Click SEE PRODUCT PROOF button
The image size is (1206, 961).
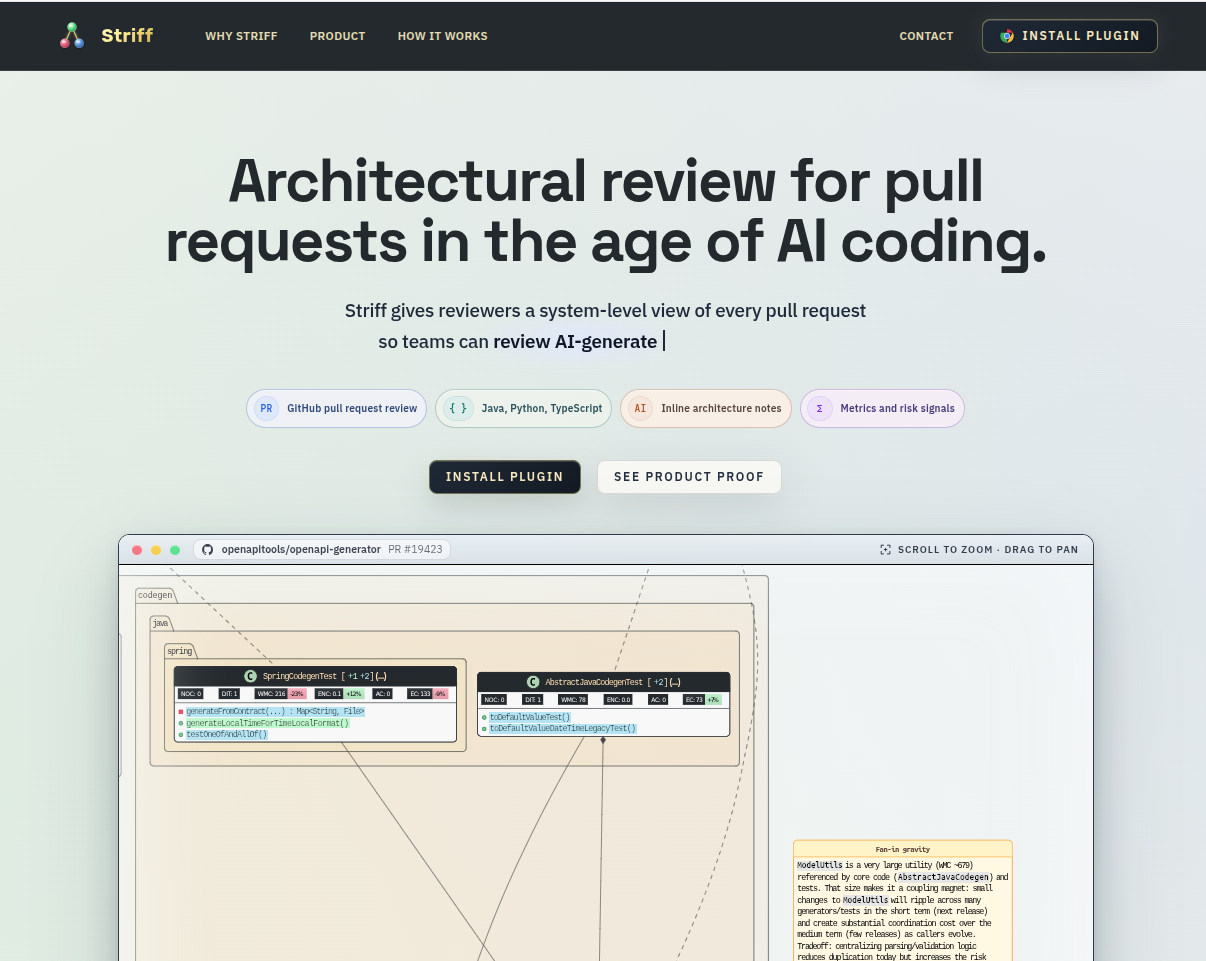click(x=689, y=477)
